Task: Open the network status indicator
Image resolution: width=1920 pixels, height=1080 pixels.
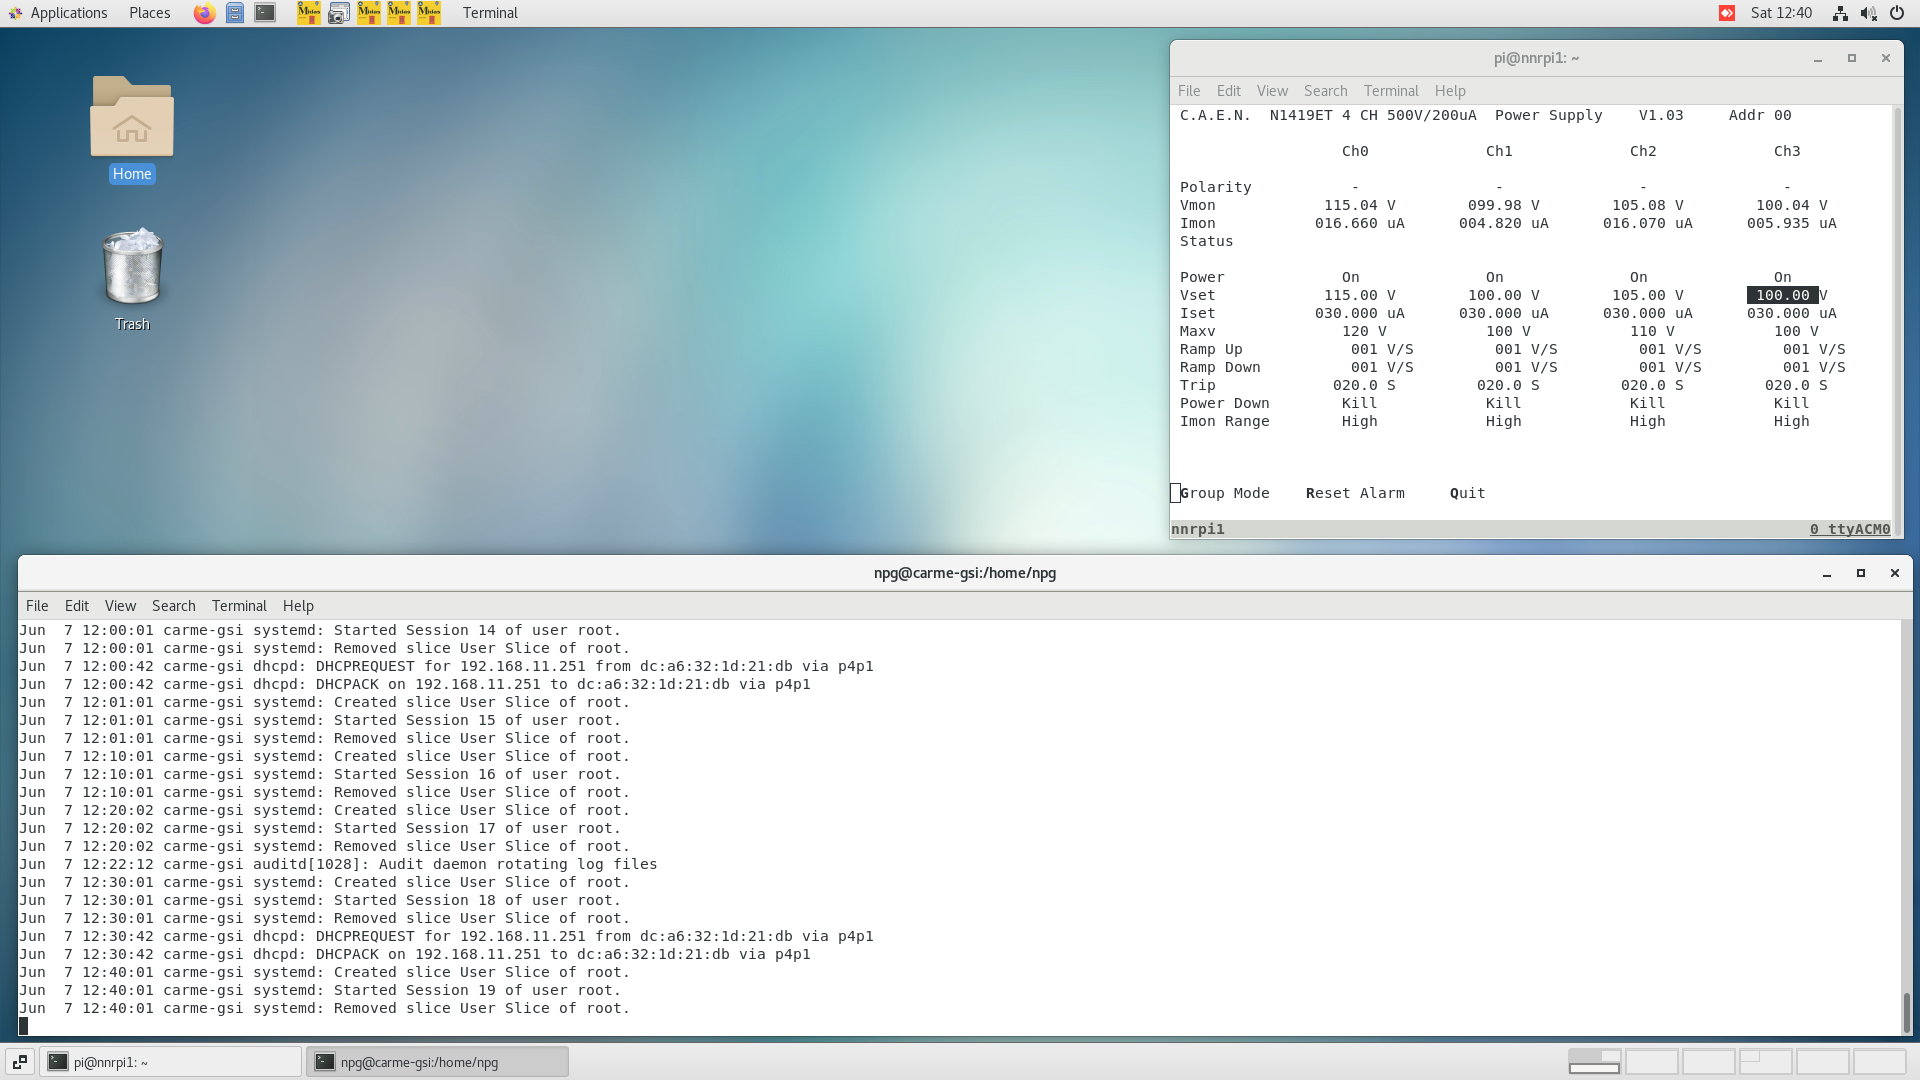Action: (x=1840, y=13)
